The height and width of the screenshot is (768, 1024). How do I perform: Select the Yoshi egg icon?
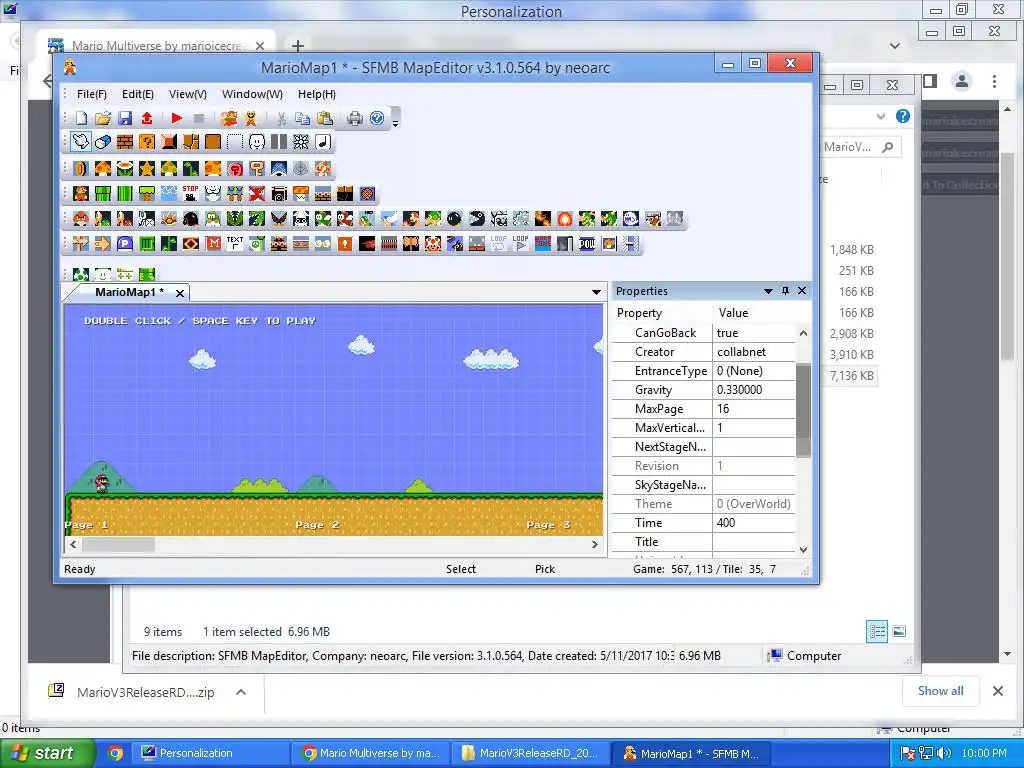tap(80, 274)
